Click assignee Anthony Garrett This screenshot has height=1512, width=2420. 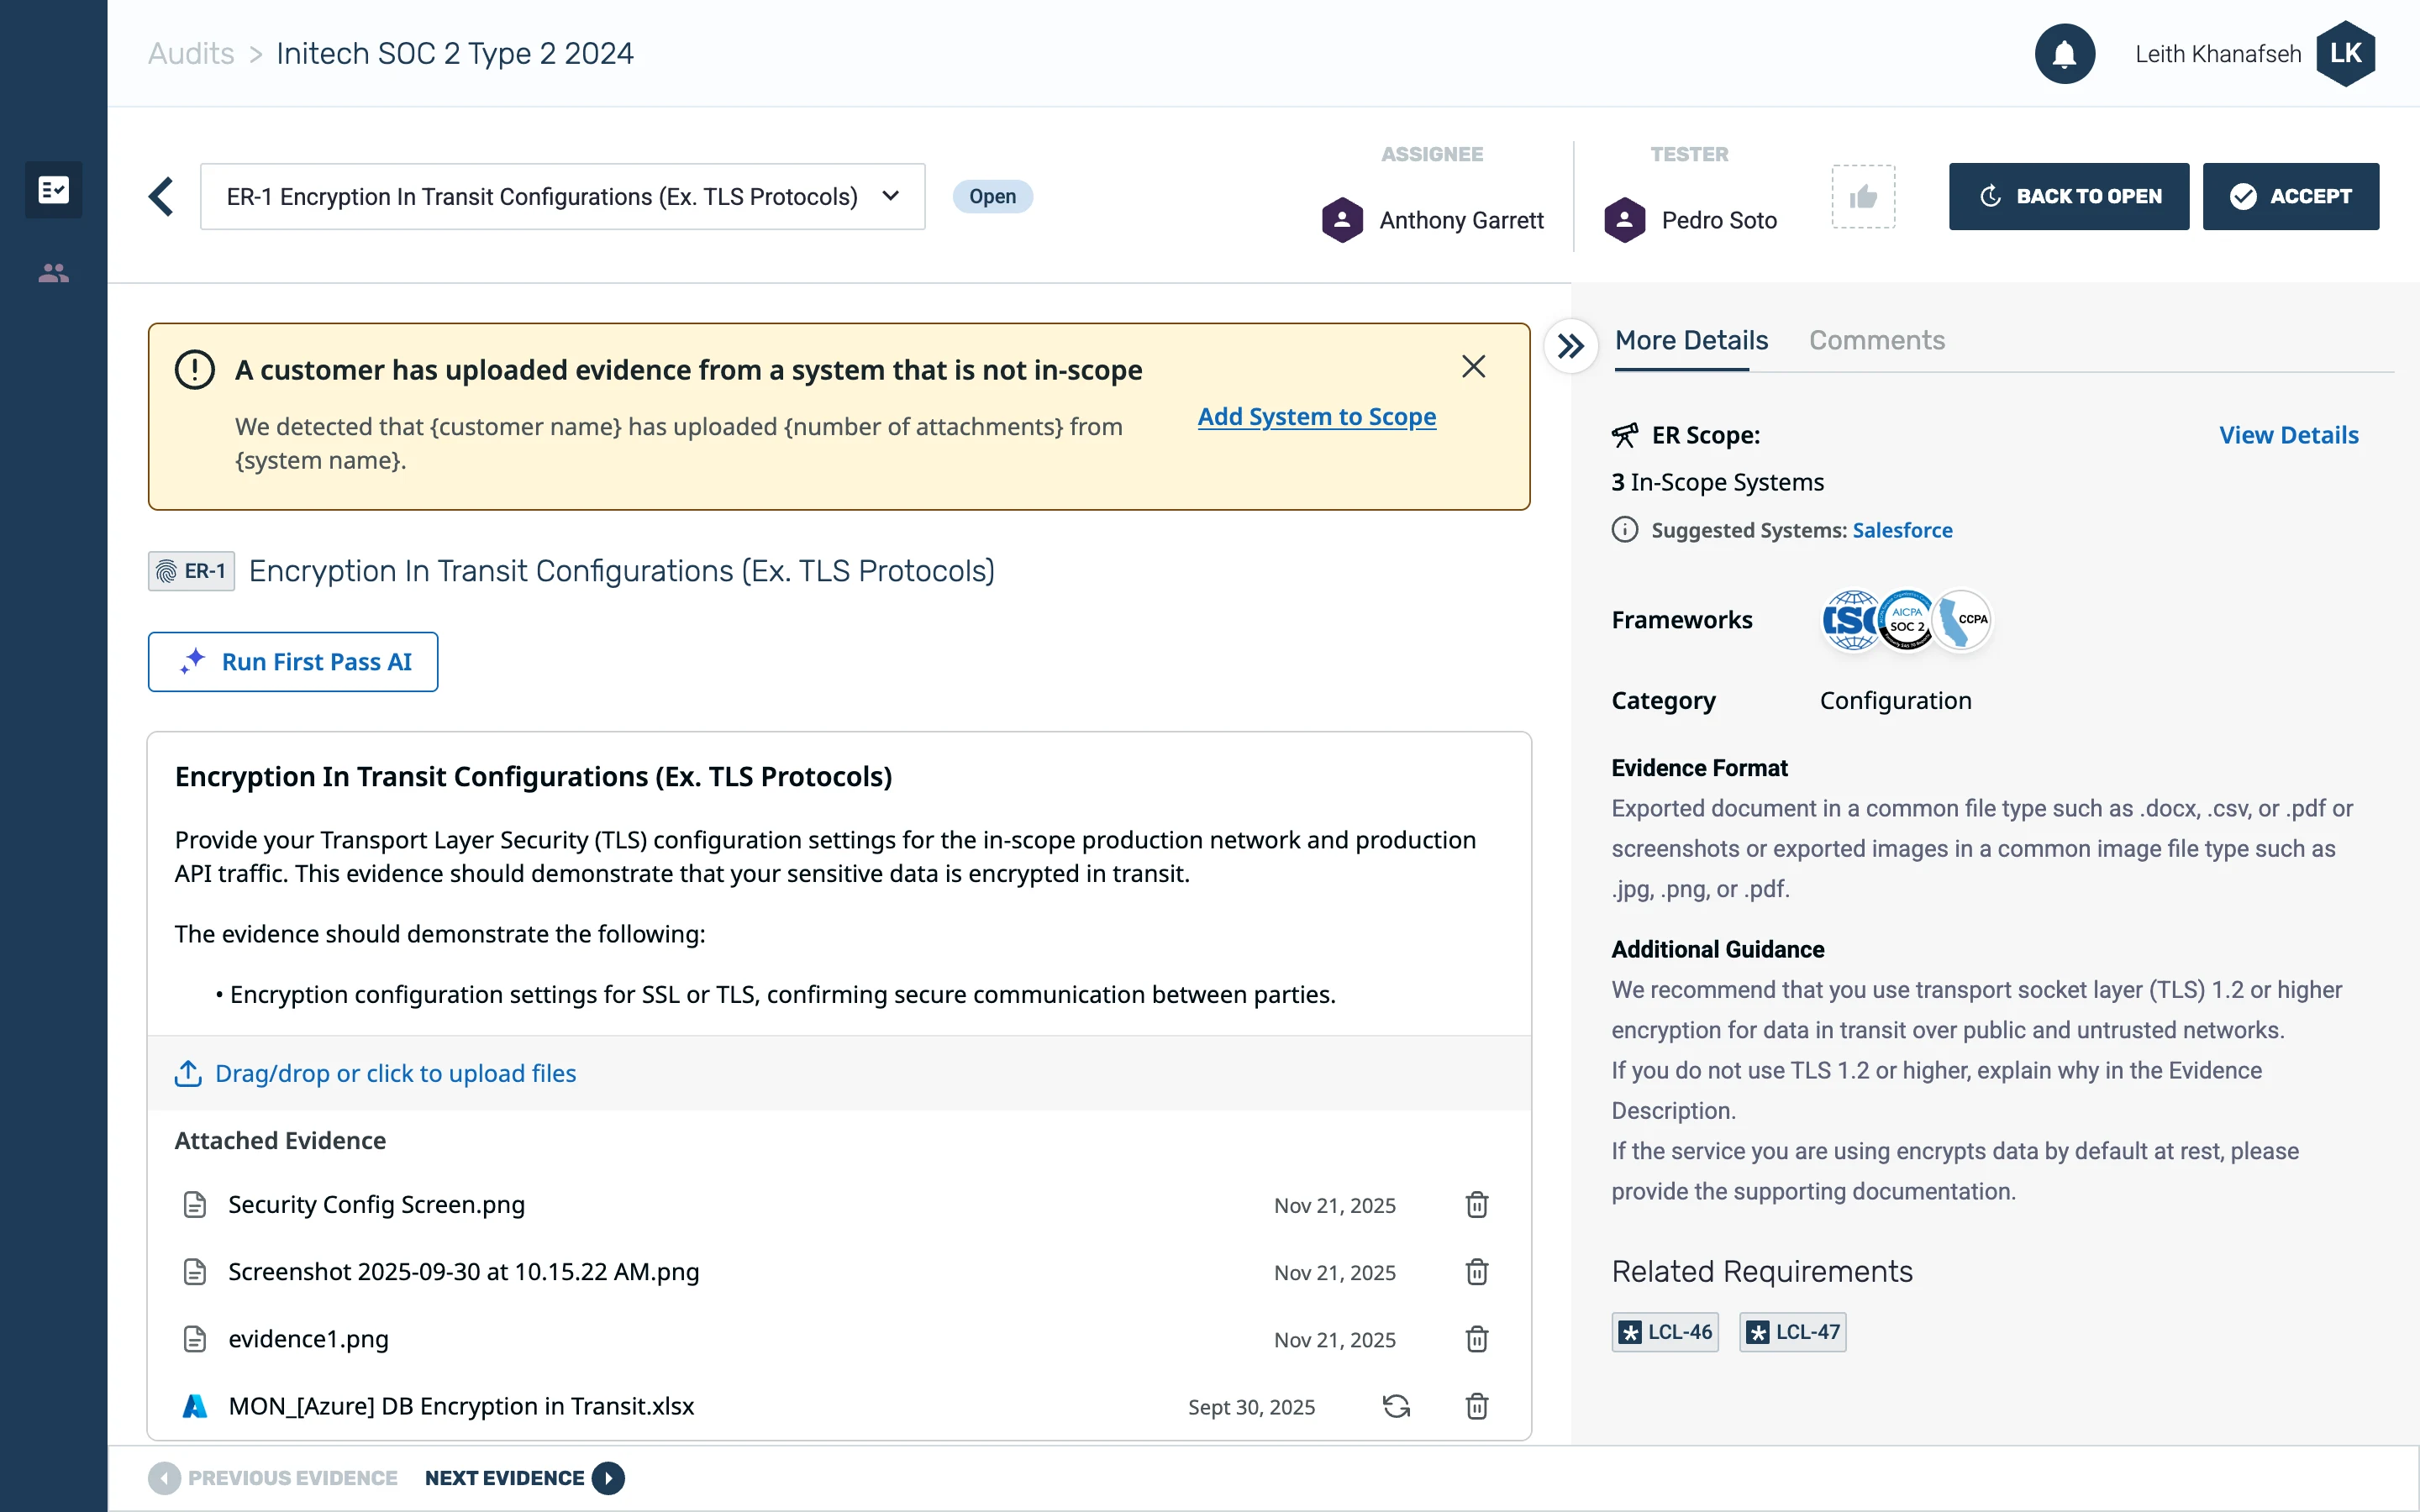1432,220
